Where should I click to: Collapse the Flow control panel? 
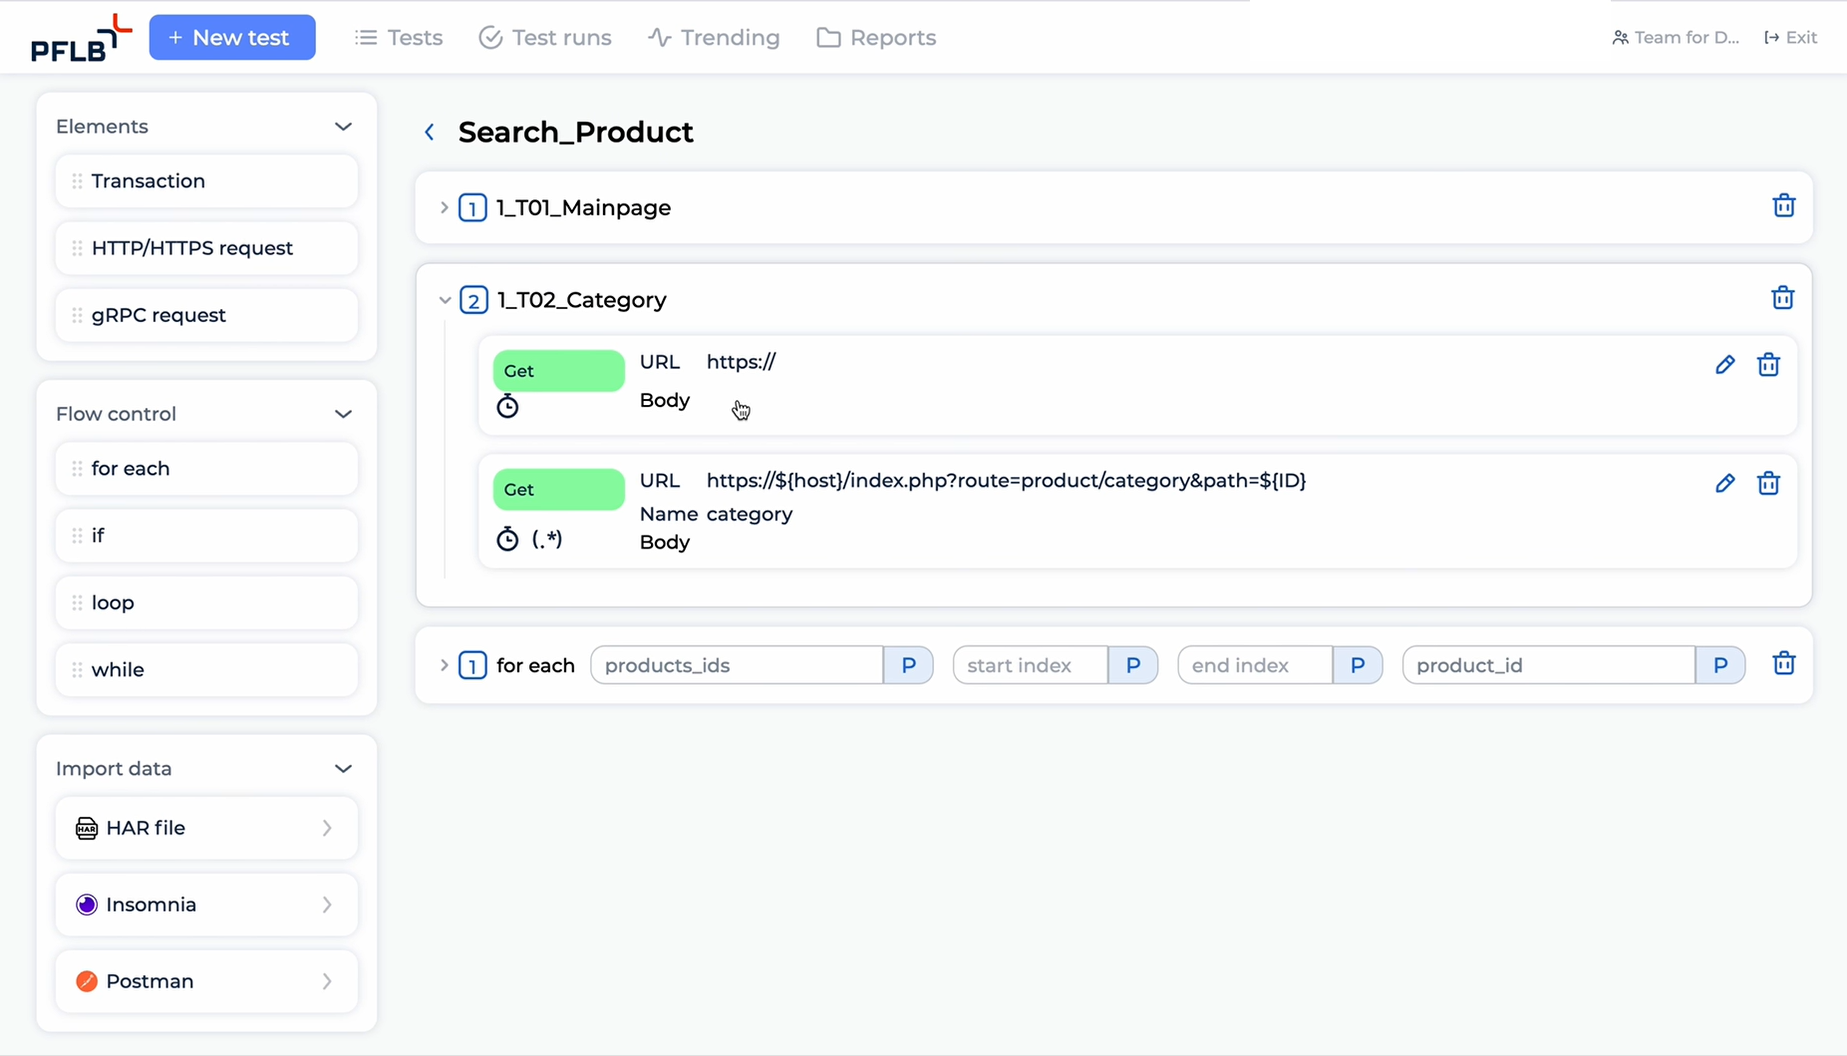[343, 414]
